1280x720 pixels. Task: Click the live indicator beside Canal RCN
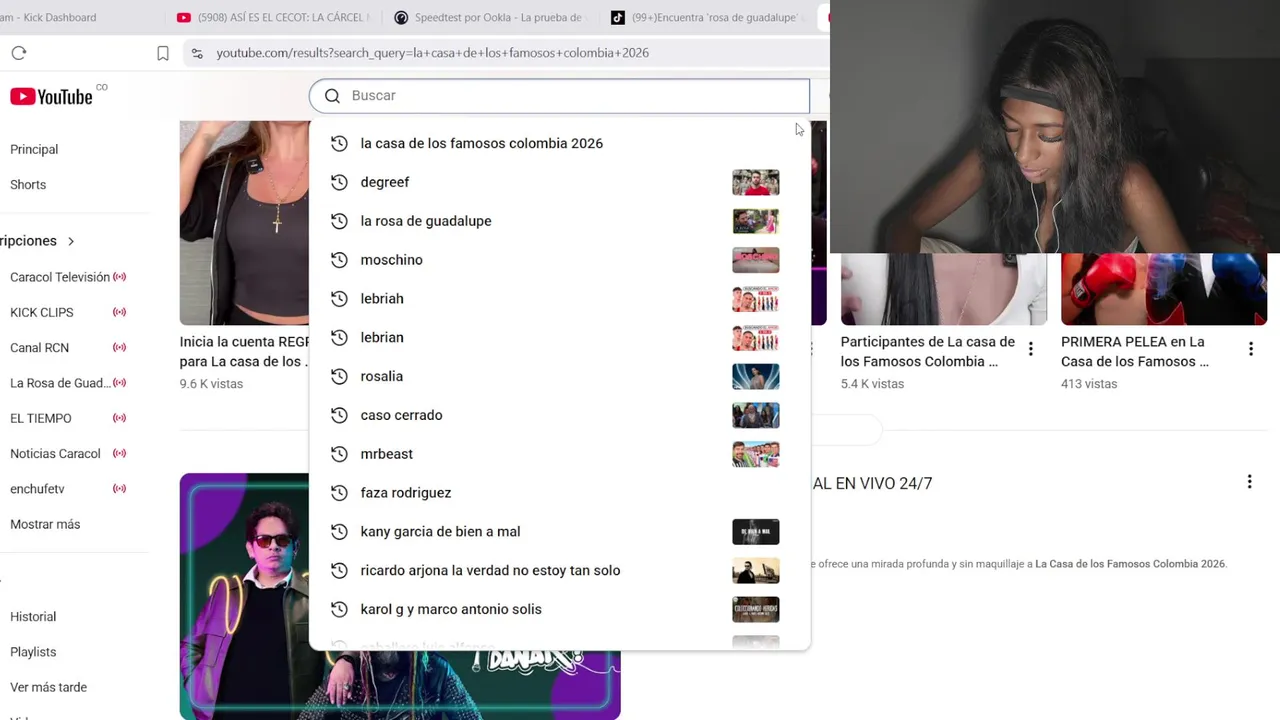[120, 348]
